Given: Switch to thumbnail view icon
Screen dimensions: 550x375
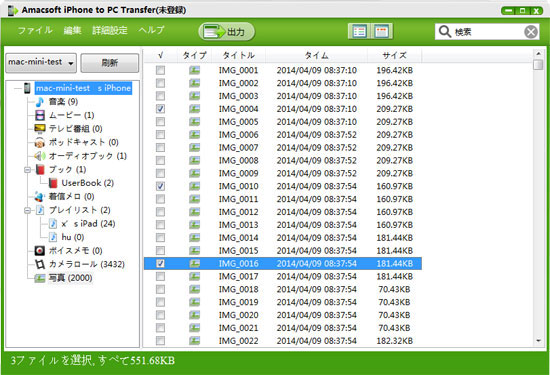Looking at the screenshot, I should pyautogui.click(x=381, y=32).
